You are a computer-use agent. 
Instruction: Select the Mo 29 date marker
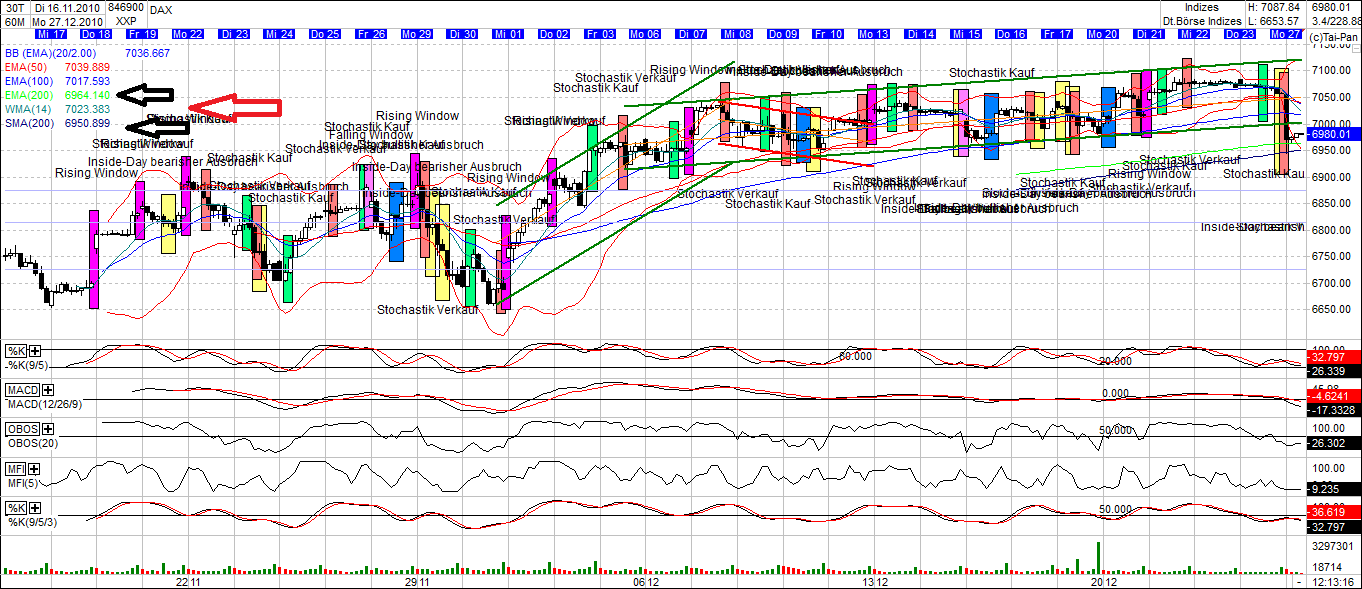click(x=417, y=34)
